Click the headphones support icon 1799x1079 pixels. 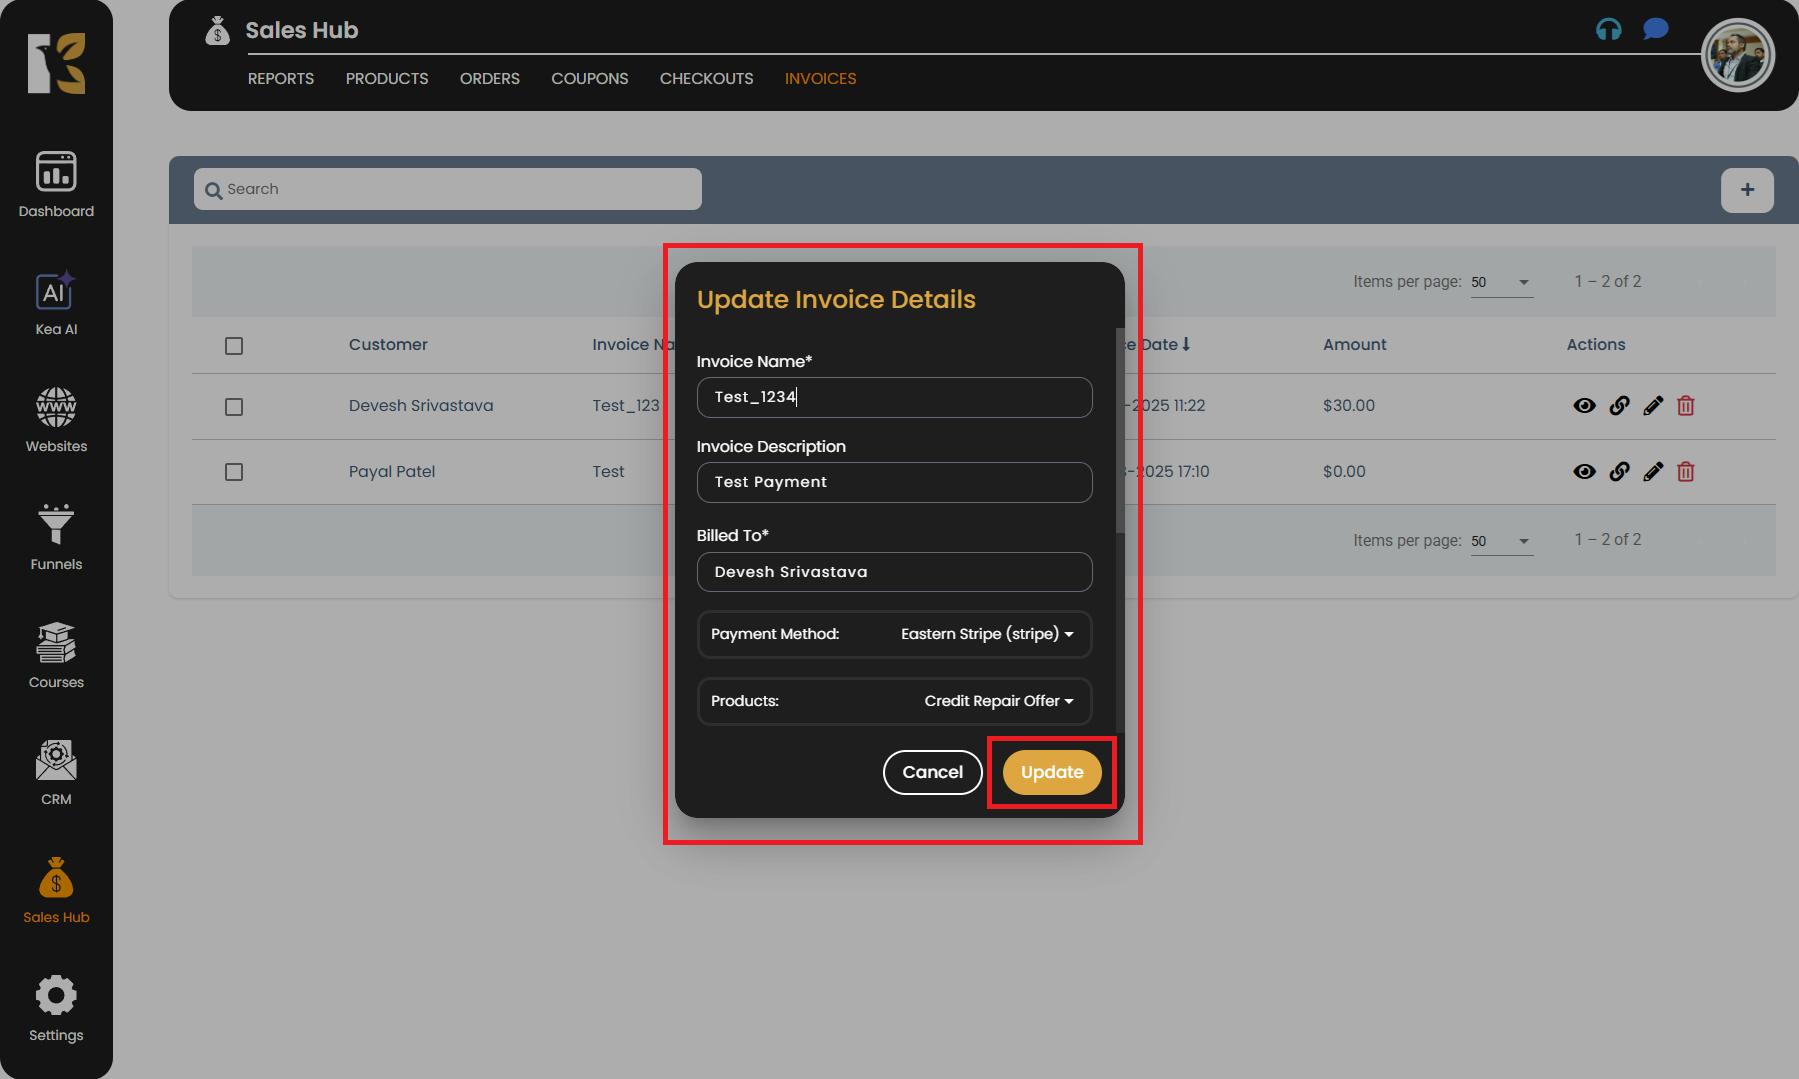point(1608,30)
